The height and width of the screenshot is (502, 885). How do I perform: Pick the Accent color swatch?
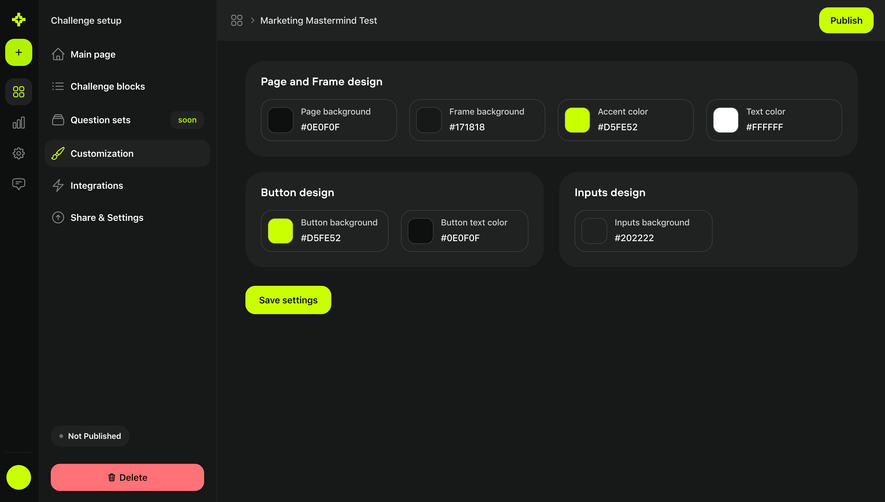pyautogui.click(x=577, y=120)
